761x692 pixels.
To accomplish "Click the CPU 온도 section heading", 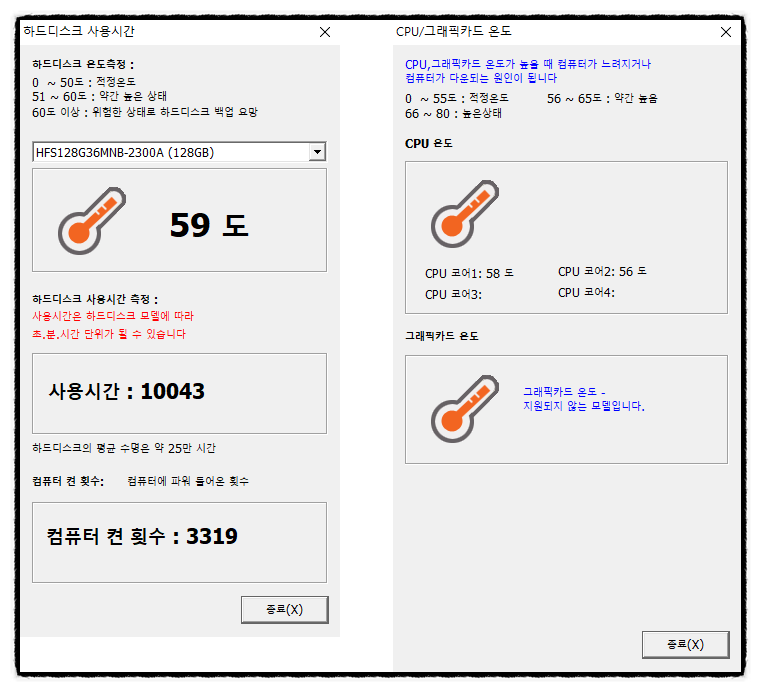I will coord(429,144).
